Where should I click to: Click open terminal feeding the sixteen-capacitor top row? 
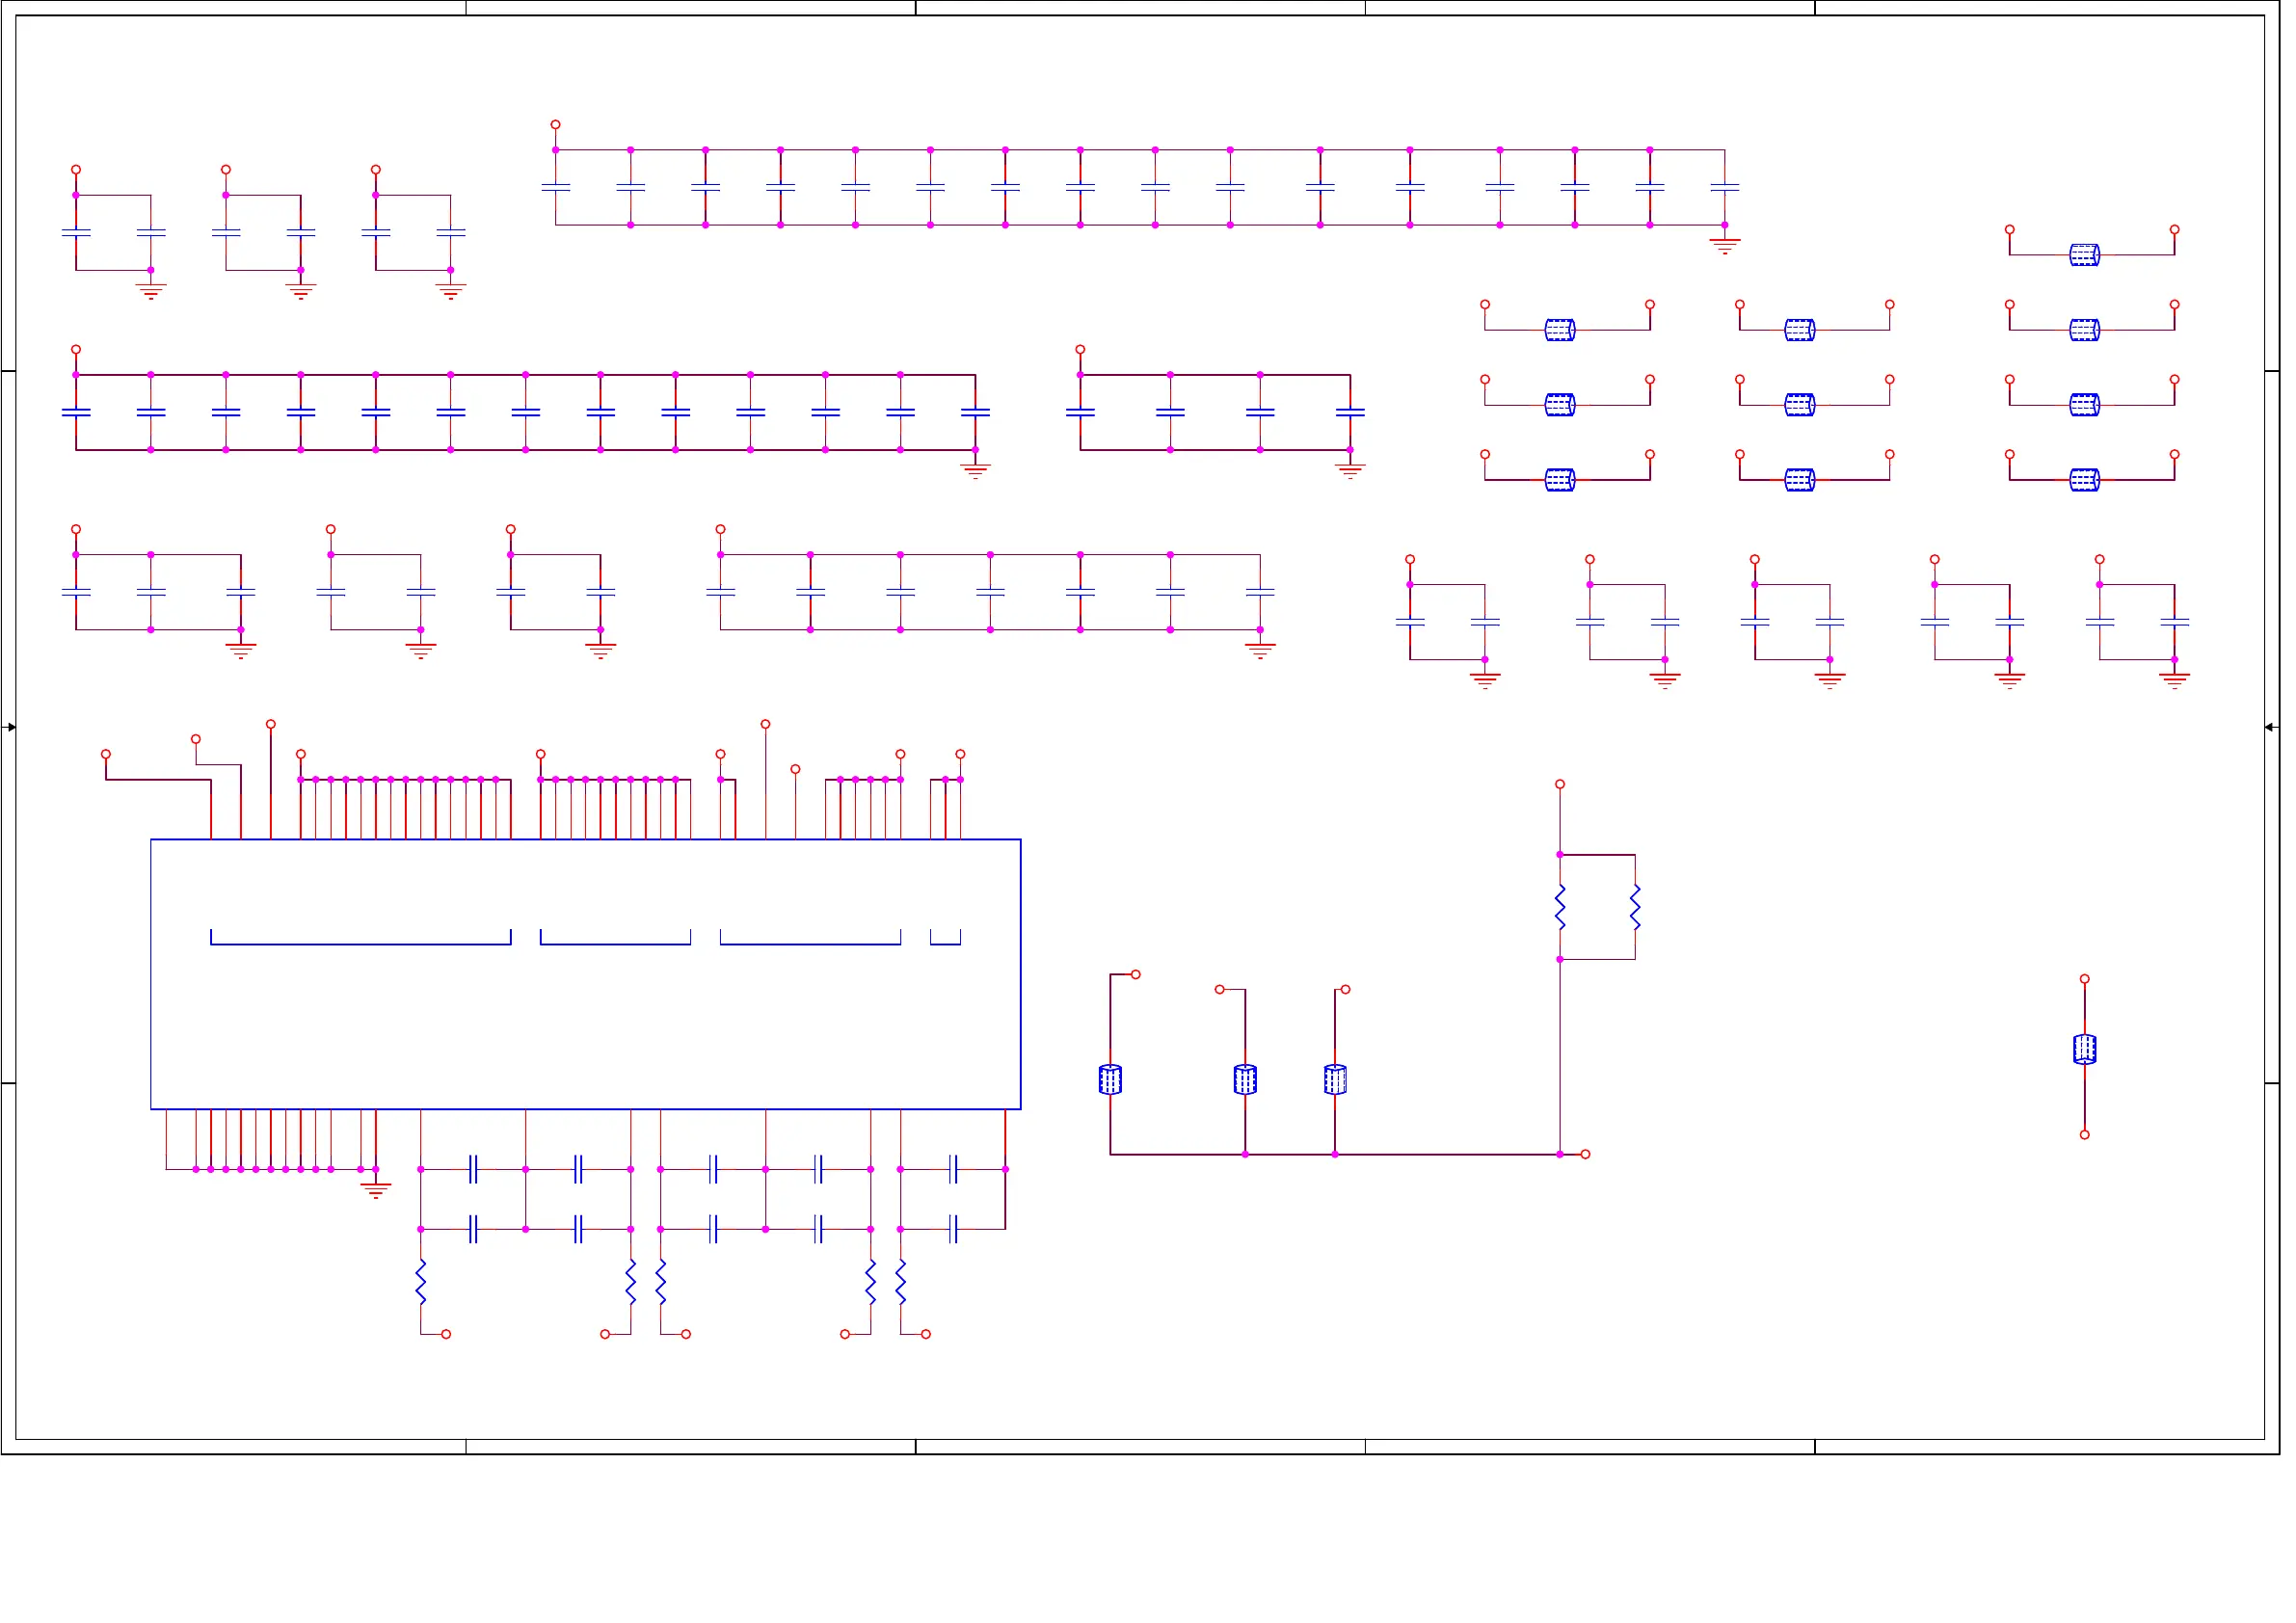tap(555, 125)
